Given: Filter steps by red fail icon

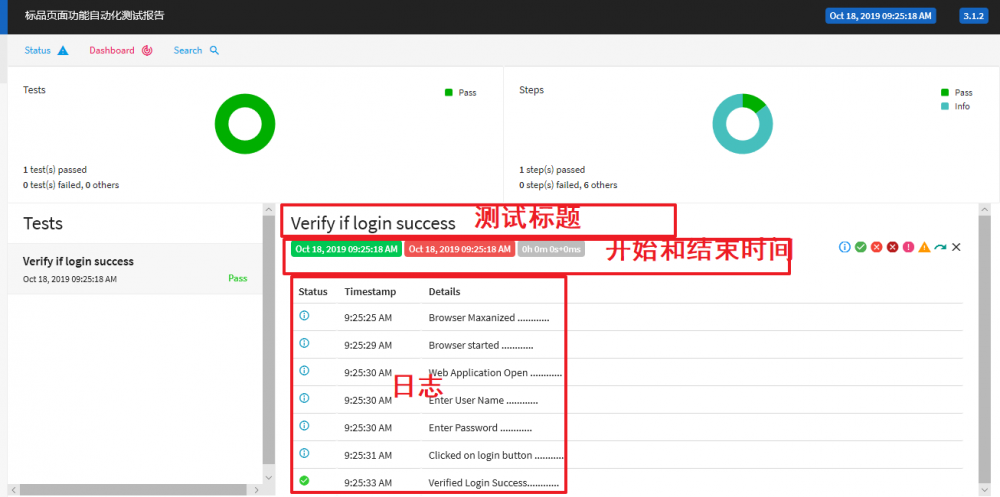Looking at the screenshot, I should click(876, 247).
